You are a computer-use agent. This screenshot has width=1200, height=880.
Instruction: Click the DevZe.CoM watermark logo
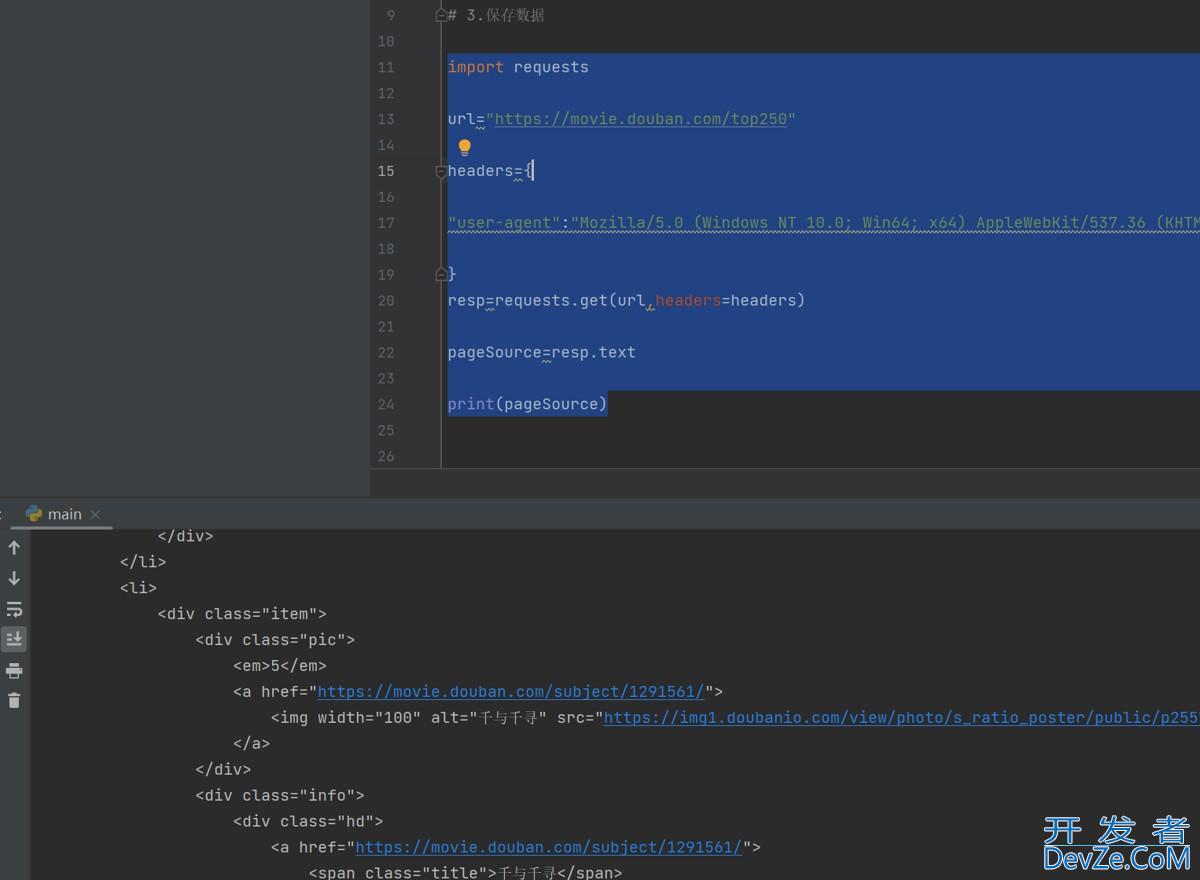click(1116, 845)
